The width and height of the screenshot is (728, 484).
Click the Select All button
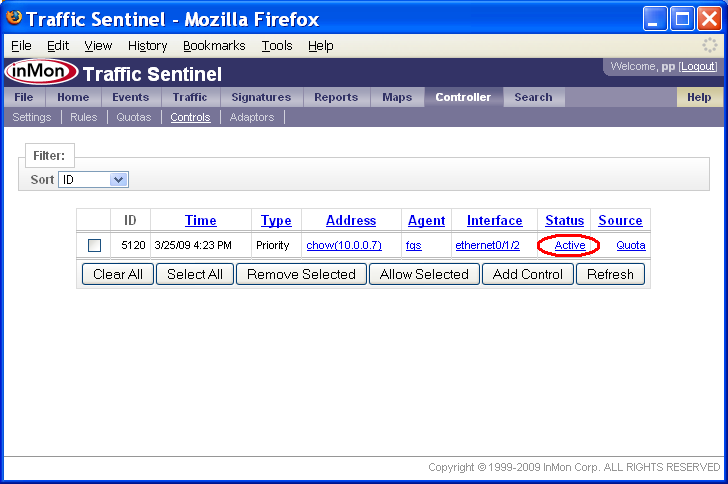click(195, 274)
